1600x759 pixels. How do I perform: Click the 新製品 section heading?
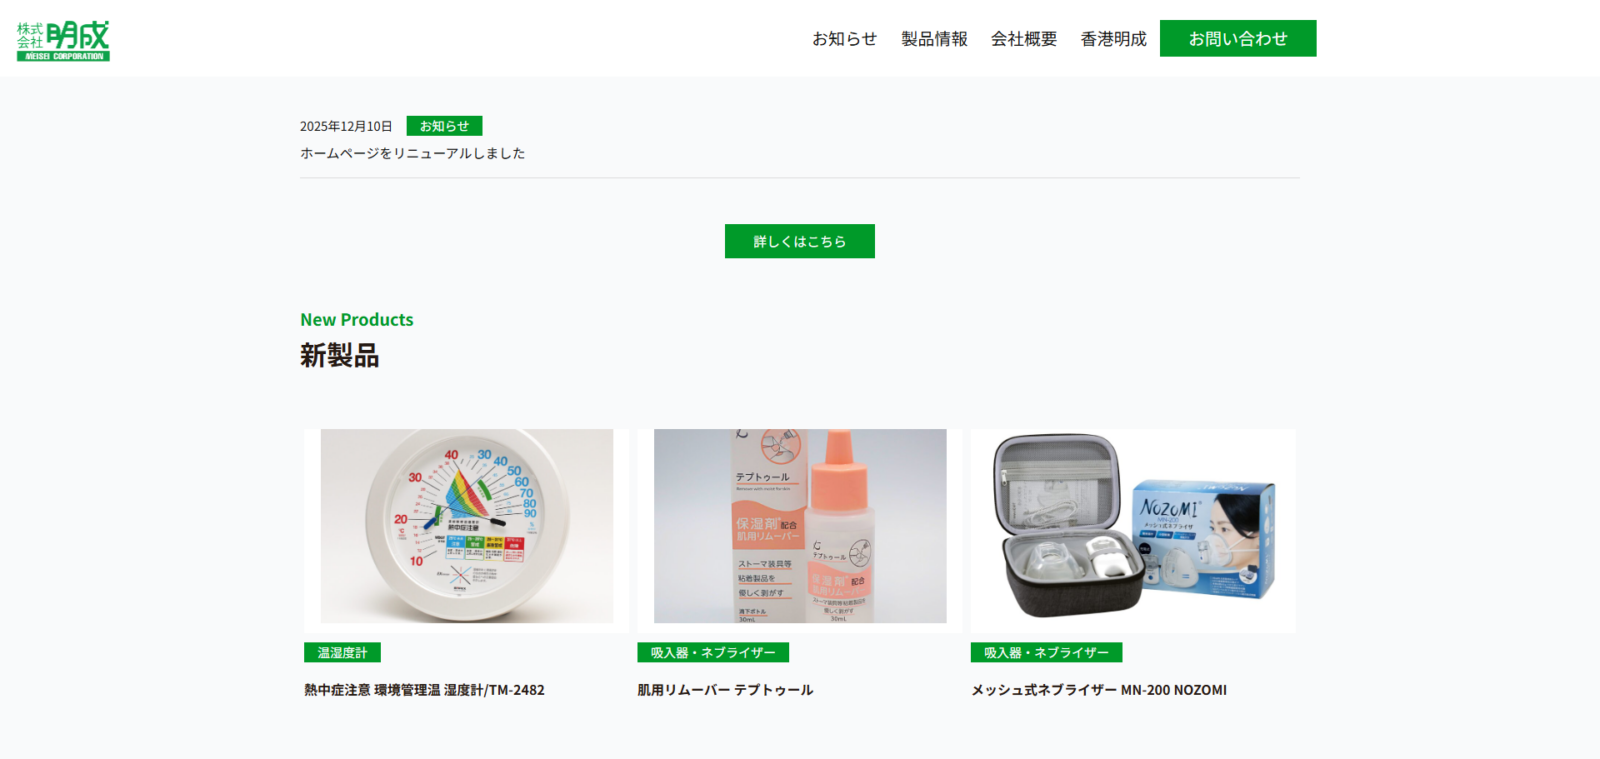pos(340,355)
